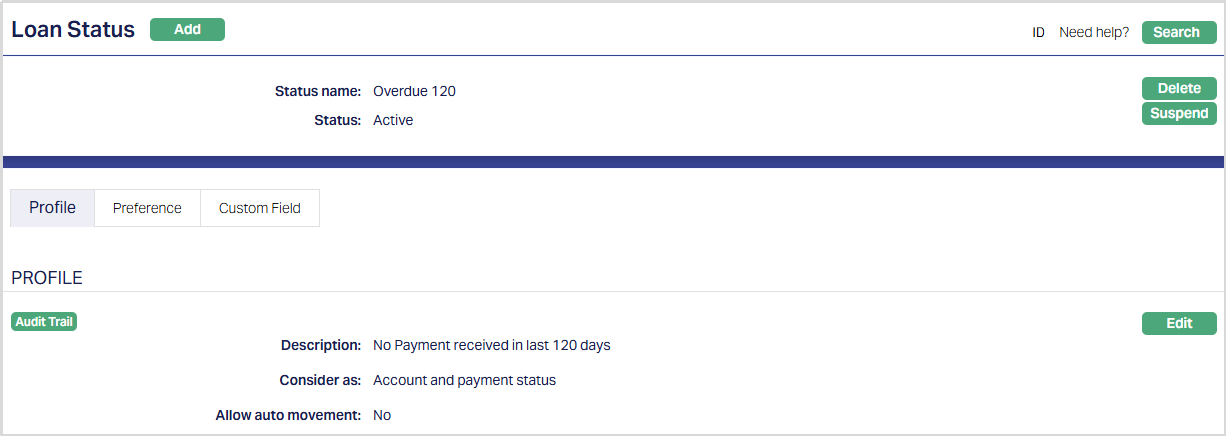Select the Profile tab
This screenshot has width=1226, height=436.
[52, 208]
